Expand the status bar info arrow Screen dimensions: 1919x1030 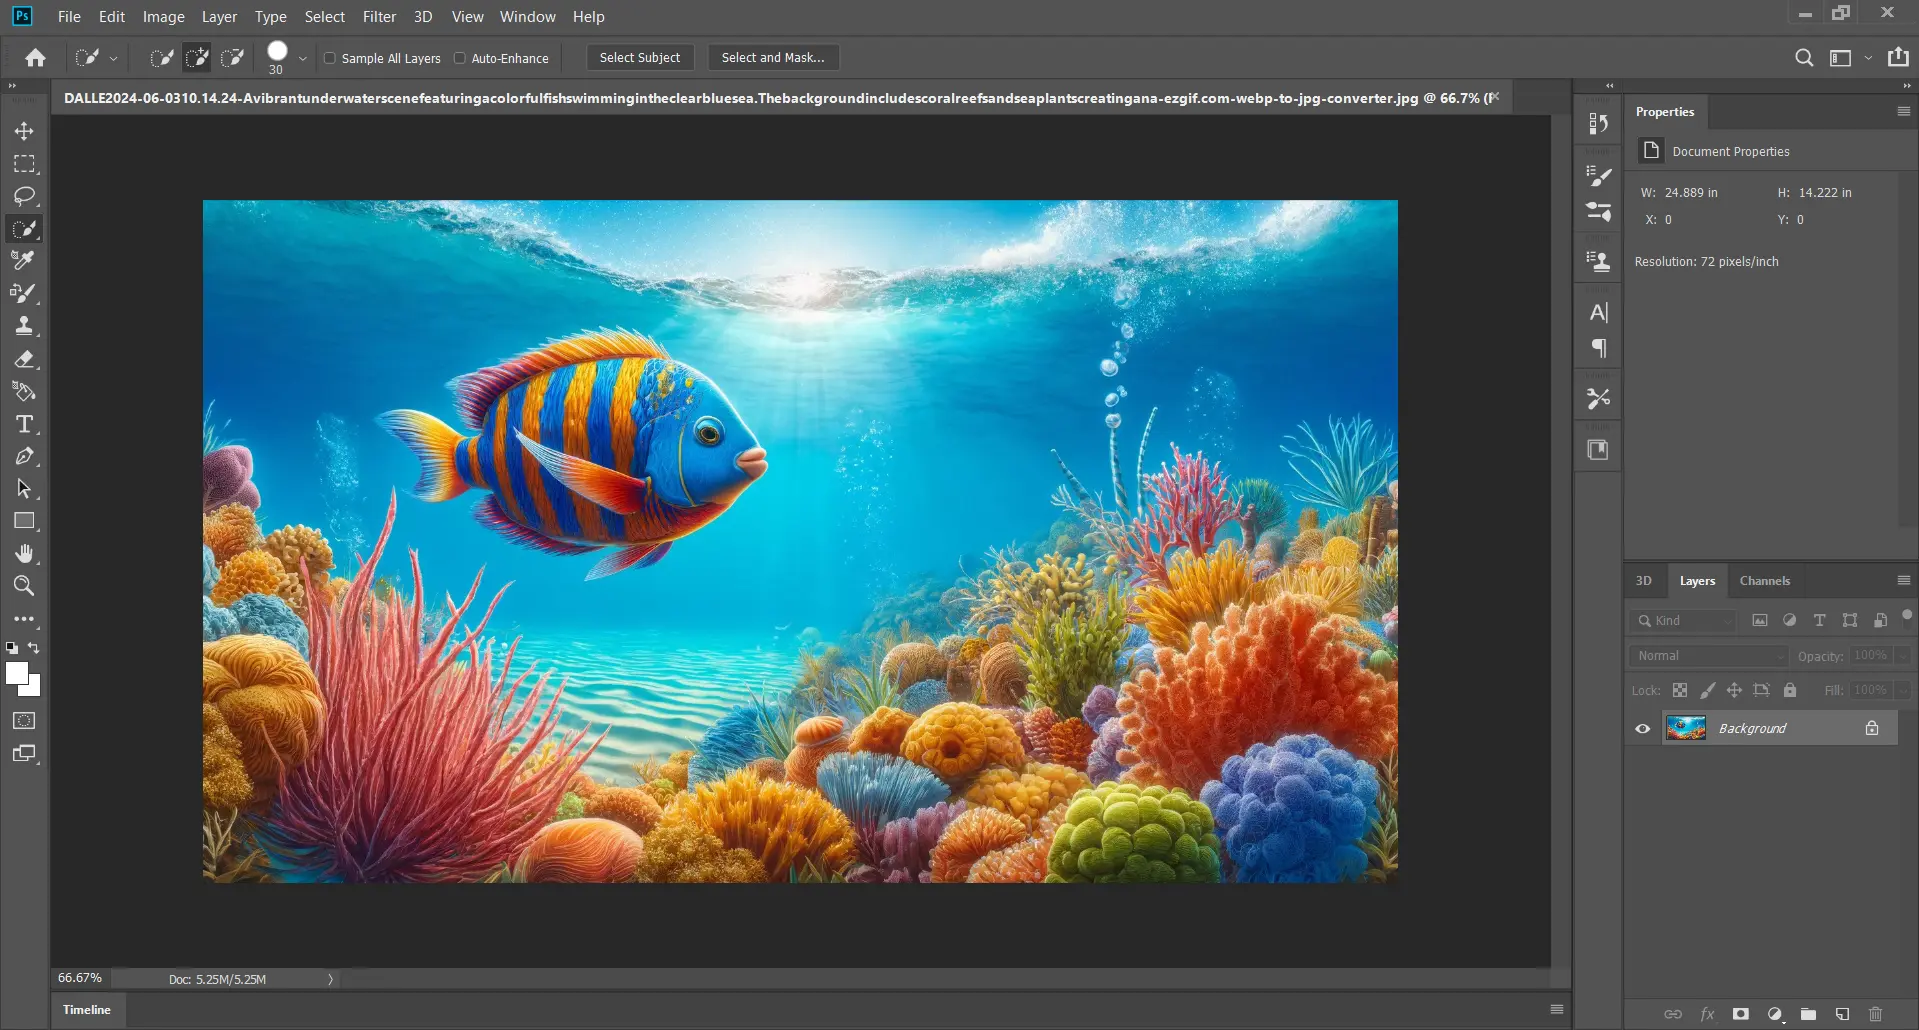[330, 980]
